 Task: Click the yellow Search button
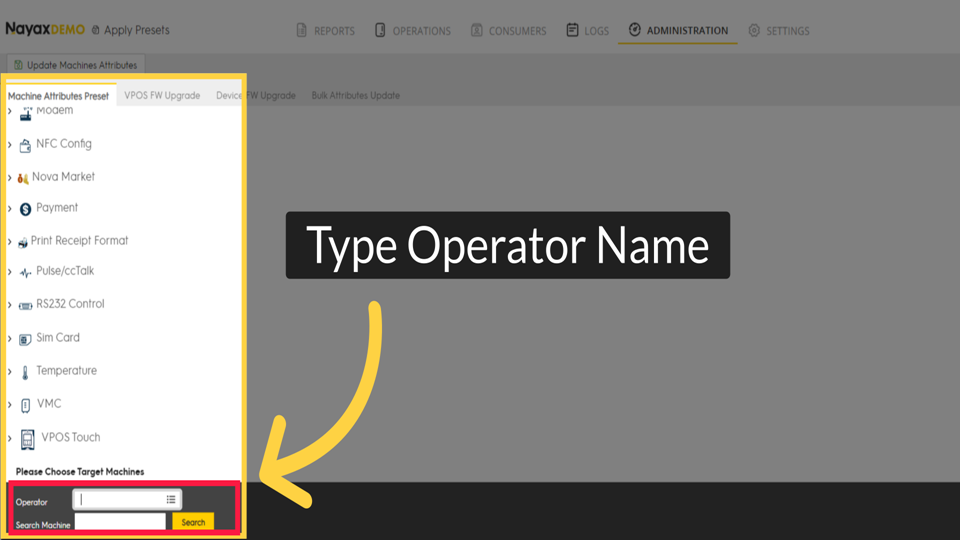(193, 522)
